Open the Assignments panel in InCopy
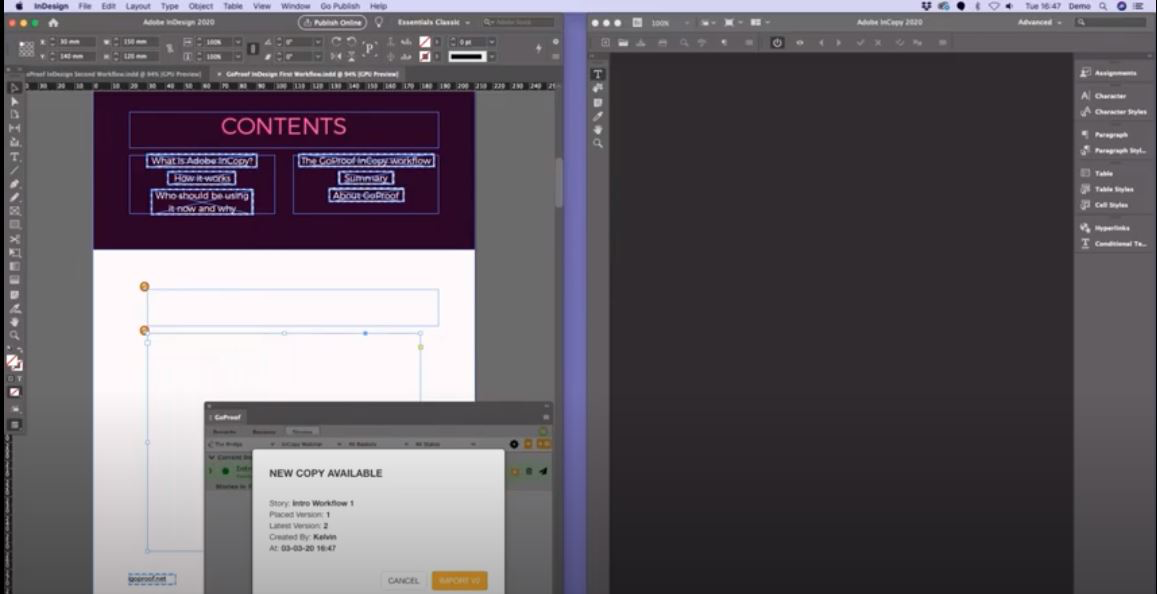This screenshot has width=1157, height=594. 1108,72
